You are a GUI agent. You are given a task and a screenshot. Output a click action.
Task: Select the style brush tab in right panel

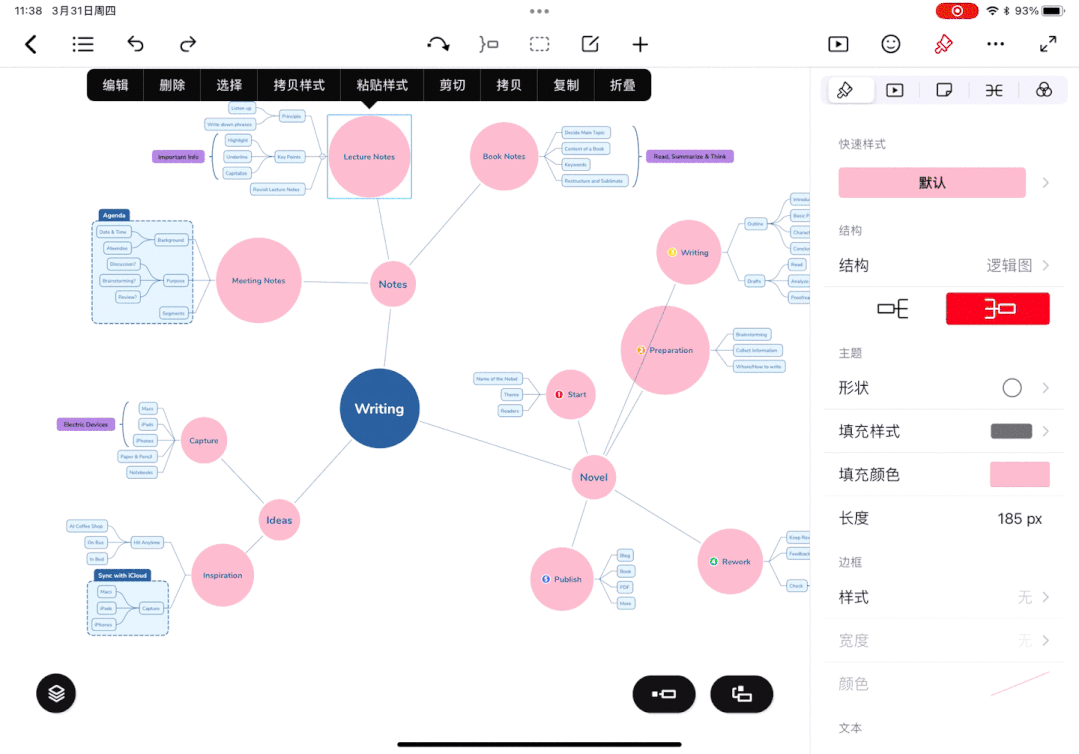(x=849, y=90)
